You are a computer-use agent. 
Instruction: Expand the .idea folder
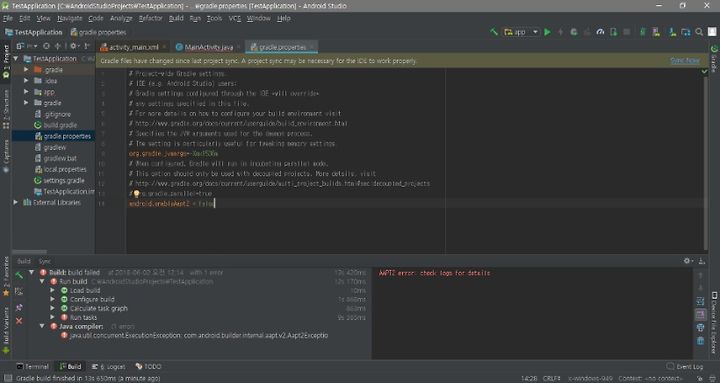click(x=26, y=81)
